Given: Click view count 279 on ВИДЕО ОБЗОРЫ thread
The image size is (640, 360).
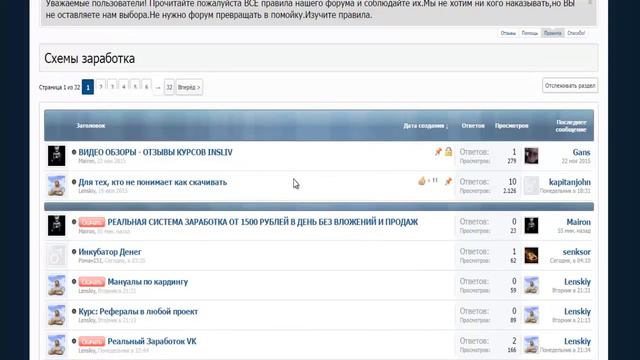Looking at the screenshot, I should coord(512,161).
